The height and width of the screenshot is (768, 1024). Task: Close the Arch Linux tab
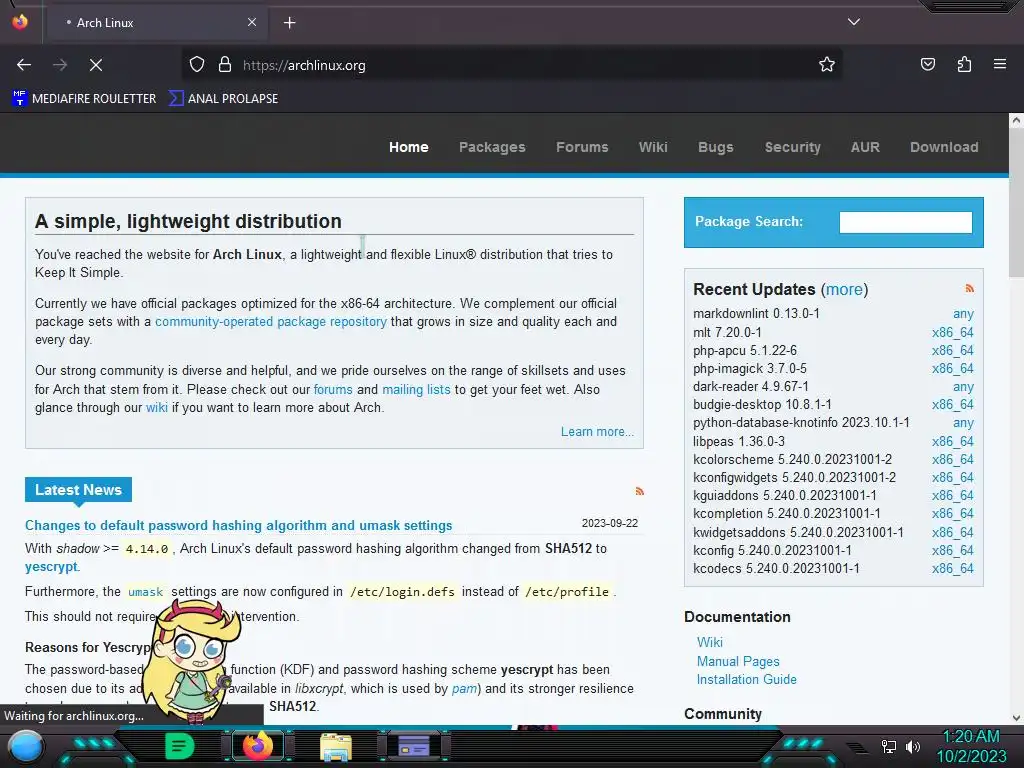[251, 22]
